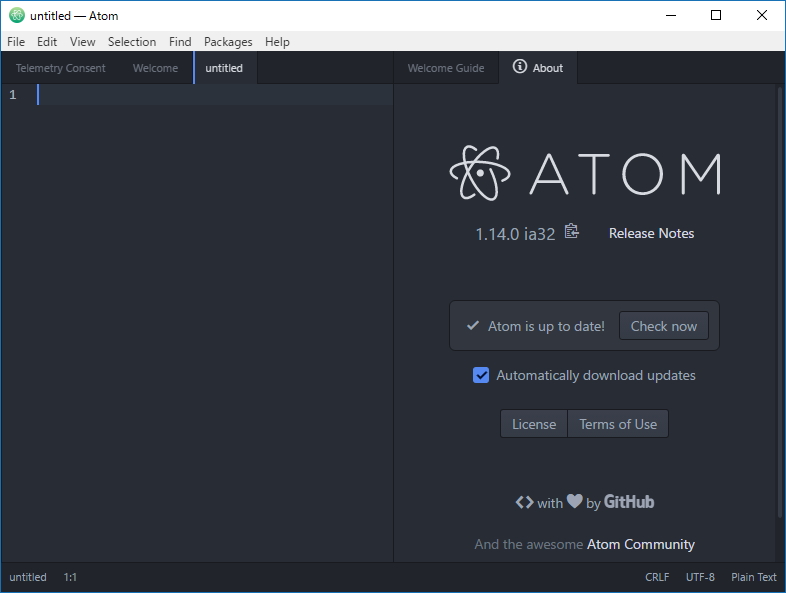This screenshot has height=593, width=786.
Task: Open the Edit menu
Action: point(47,42)
